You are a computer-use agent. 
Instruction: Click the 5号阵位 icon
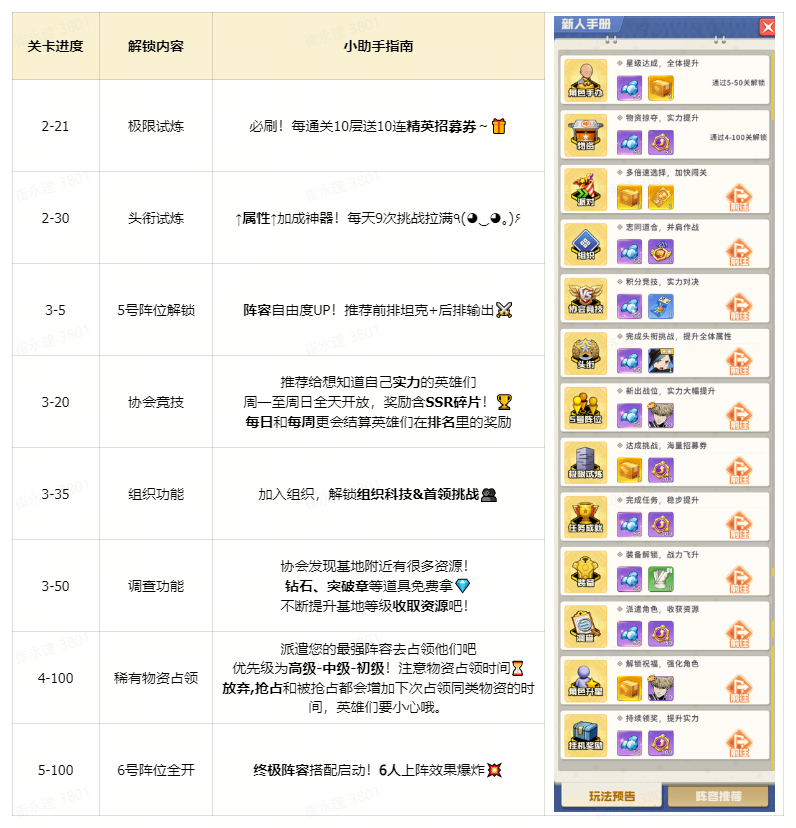coord(585,407)
